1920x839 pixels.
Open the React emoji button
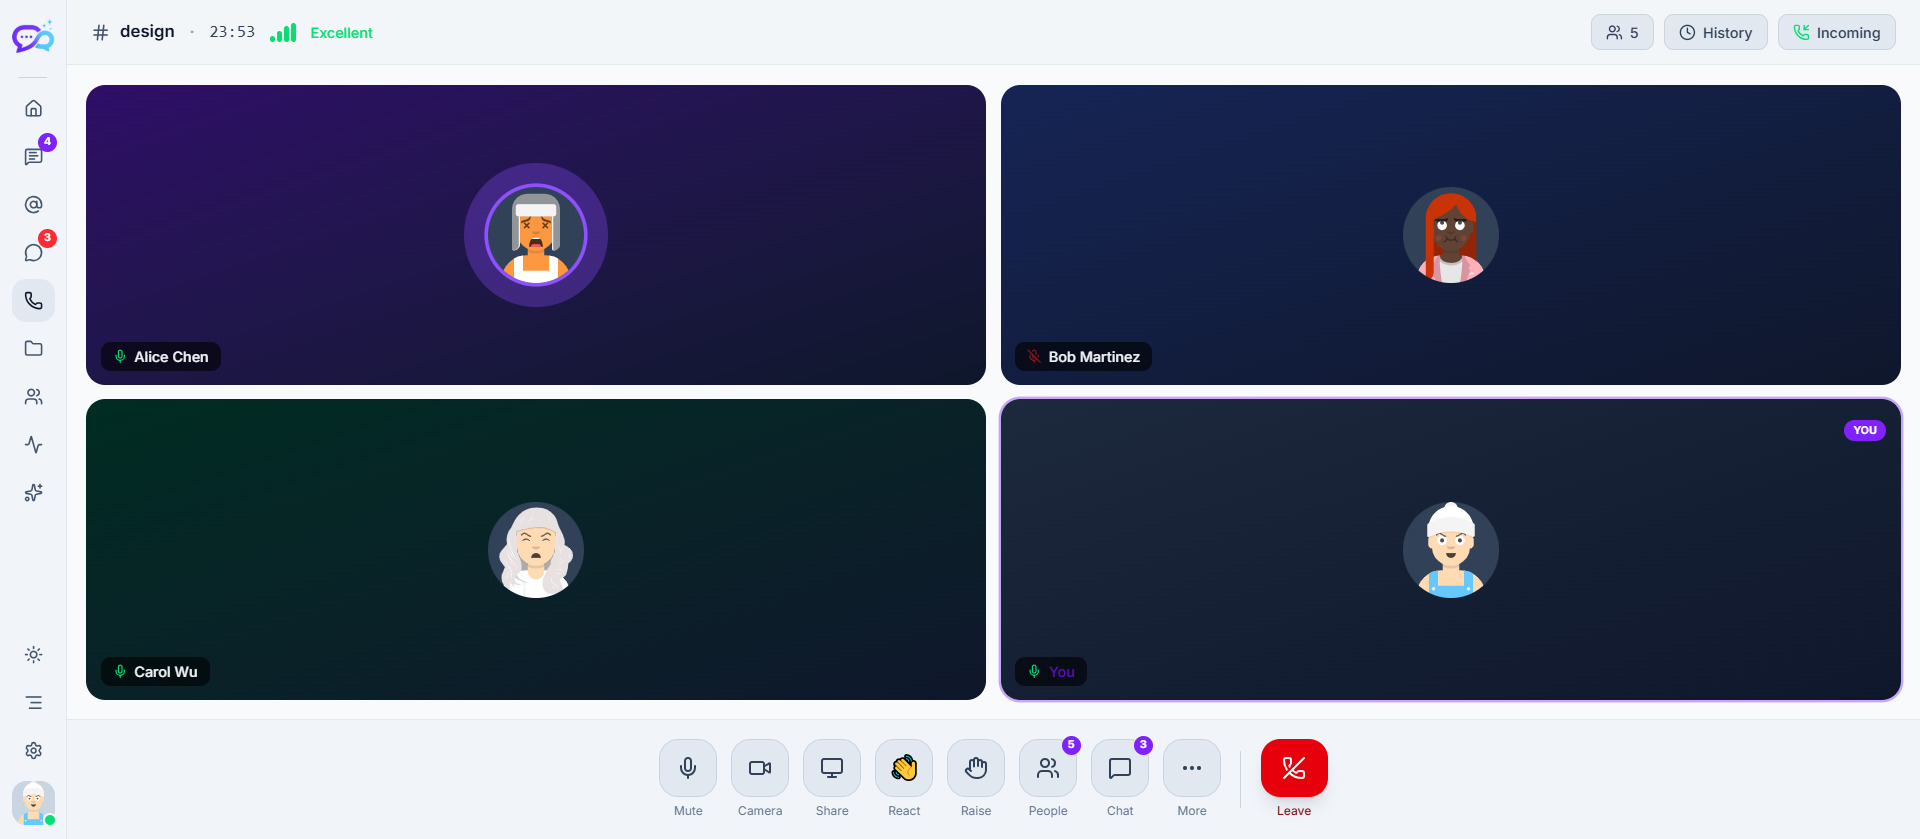pyautogui.click(x=904, y=768)
